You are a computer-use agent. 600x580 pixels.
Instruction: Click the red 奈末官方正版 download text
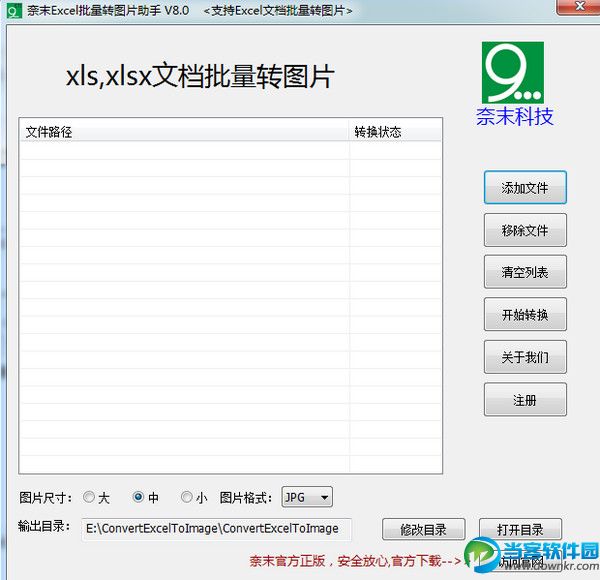pos(355,561)
